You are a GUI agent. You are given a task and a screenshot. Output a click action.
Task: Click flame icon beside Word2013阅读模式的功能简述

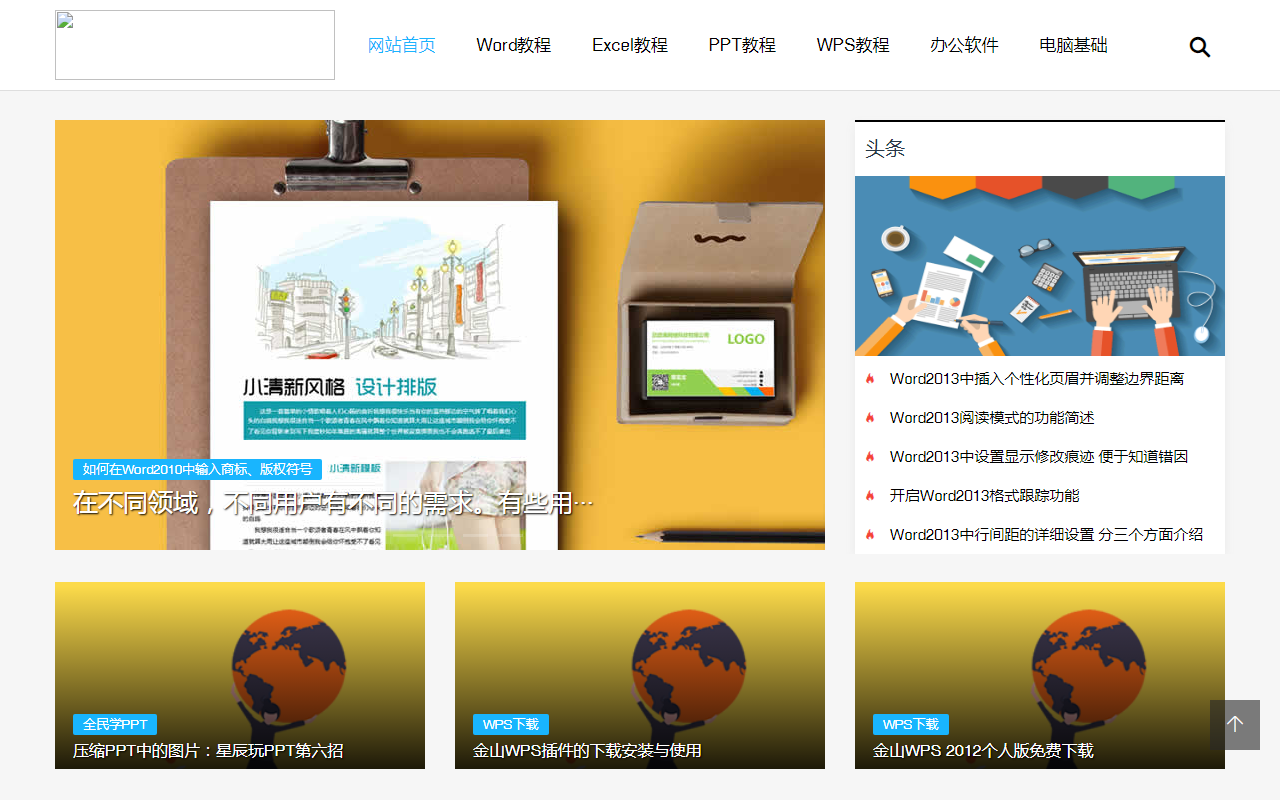tap(871, 418)
